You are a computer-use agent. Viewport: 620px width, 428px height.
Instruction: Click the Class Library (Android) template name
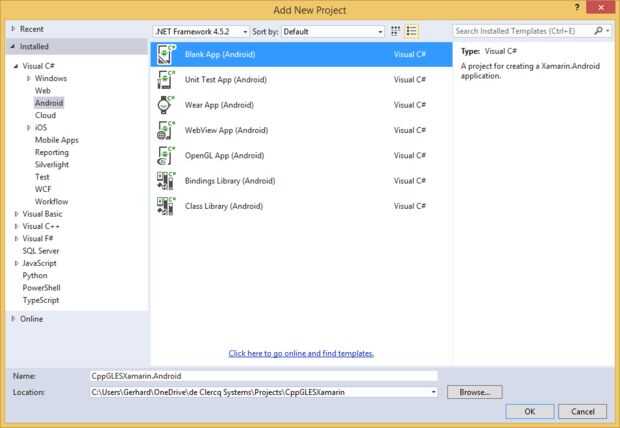click(x=224, y=206)
